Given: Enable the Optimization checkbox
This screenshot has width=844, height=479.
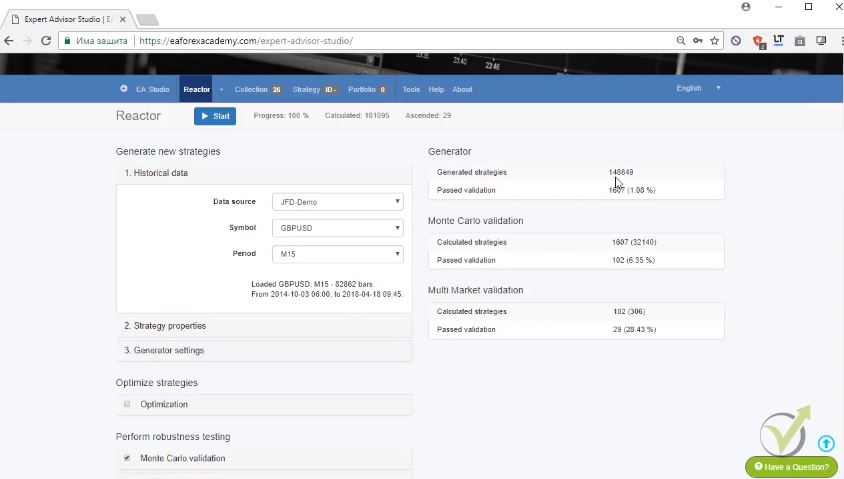Looking at the screenshot, I should (127, 404).
